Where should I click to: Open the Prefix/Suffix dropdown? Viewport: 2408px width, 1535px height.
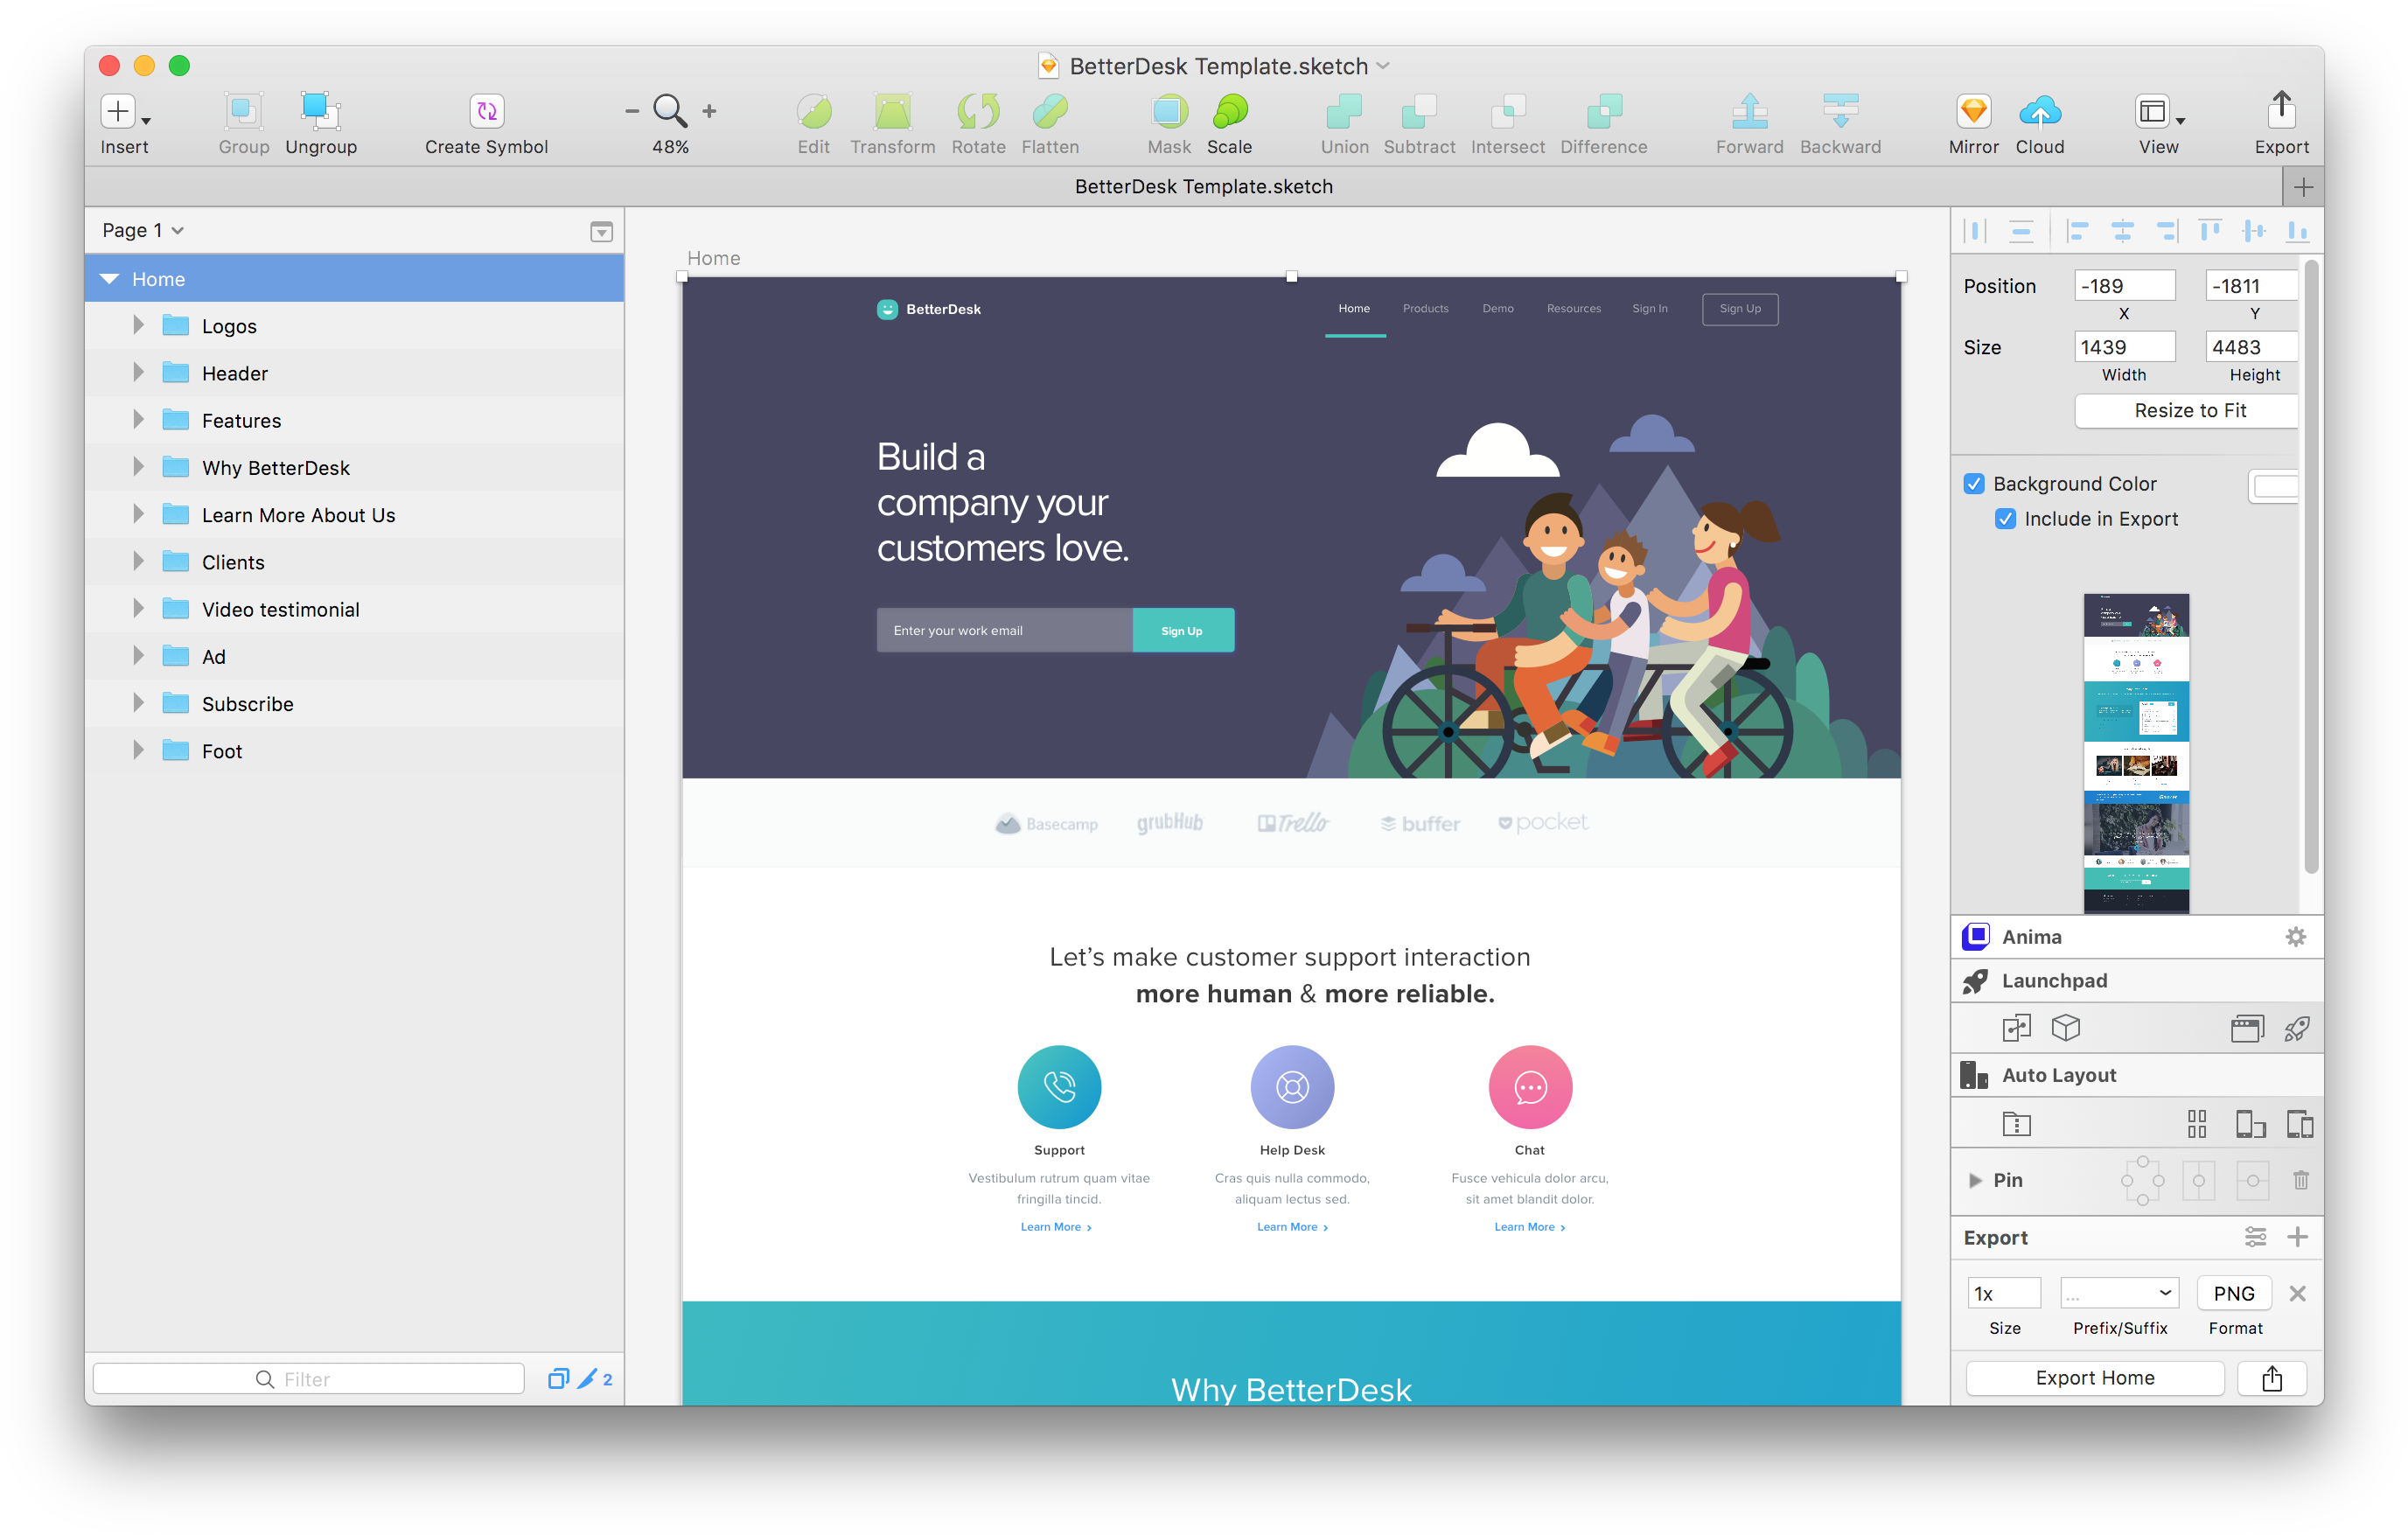tap(2118, 1293)
